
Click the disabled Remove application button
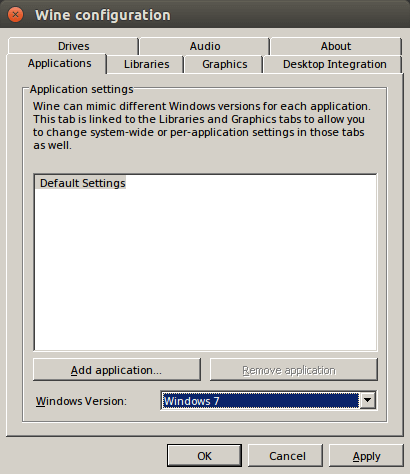294,370
